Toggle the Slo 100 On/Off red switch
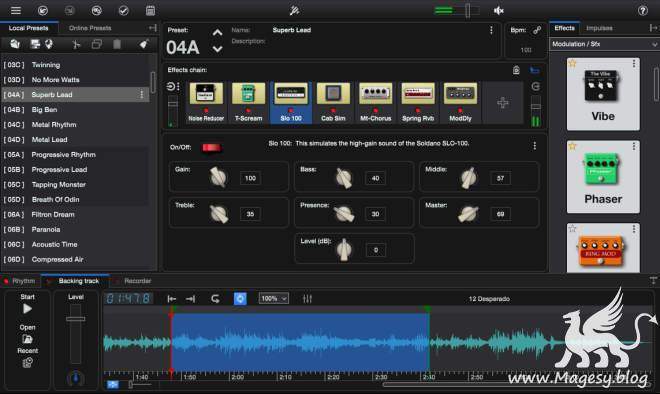Viewport: 660px width, 394px height. (211, 147)
